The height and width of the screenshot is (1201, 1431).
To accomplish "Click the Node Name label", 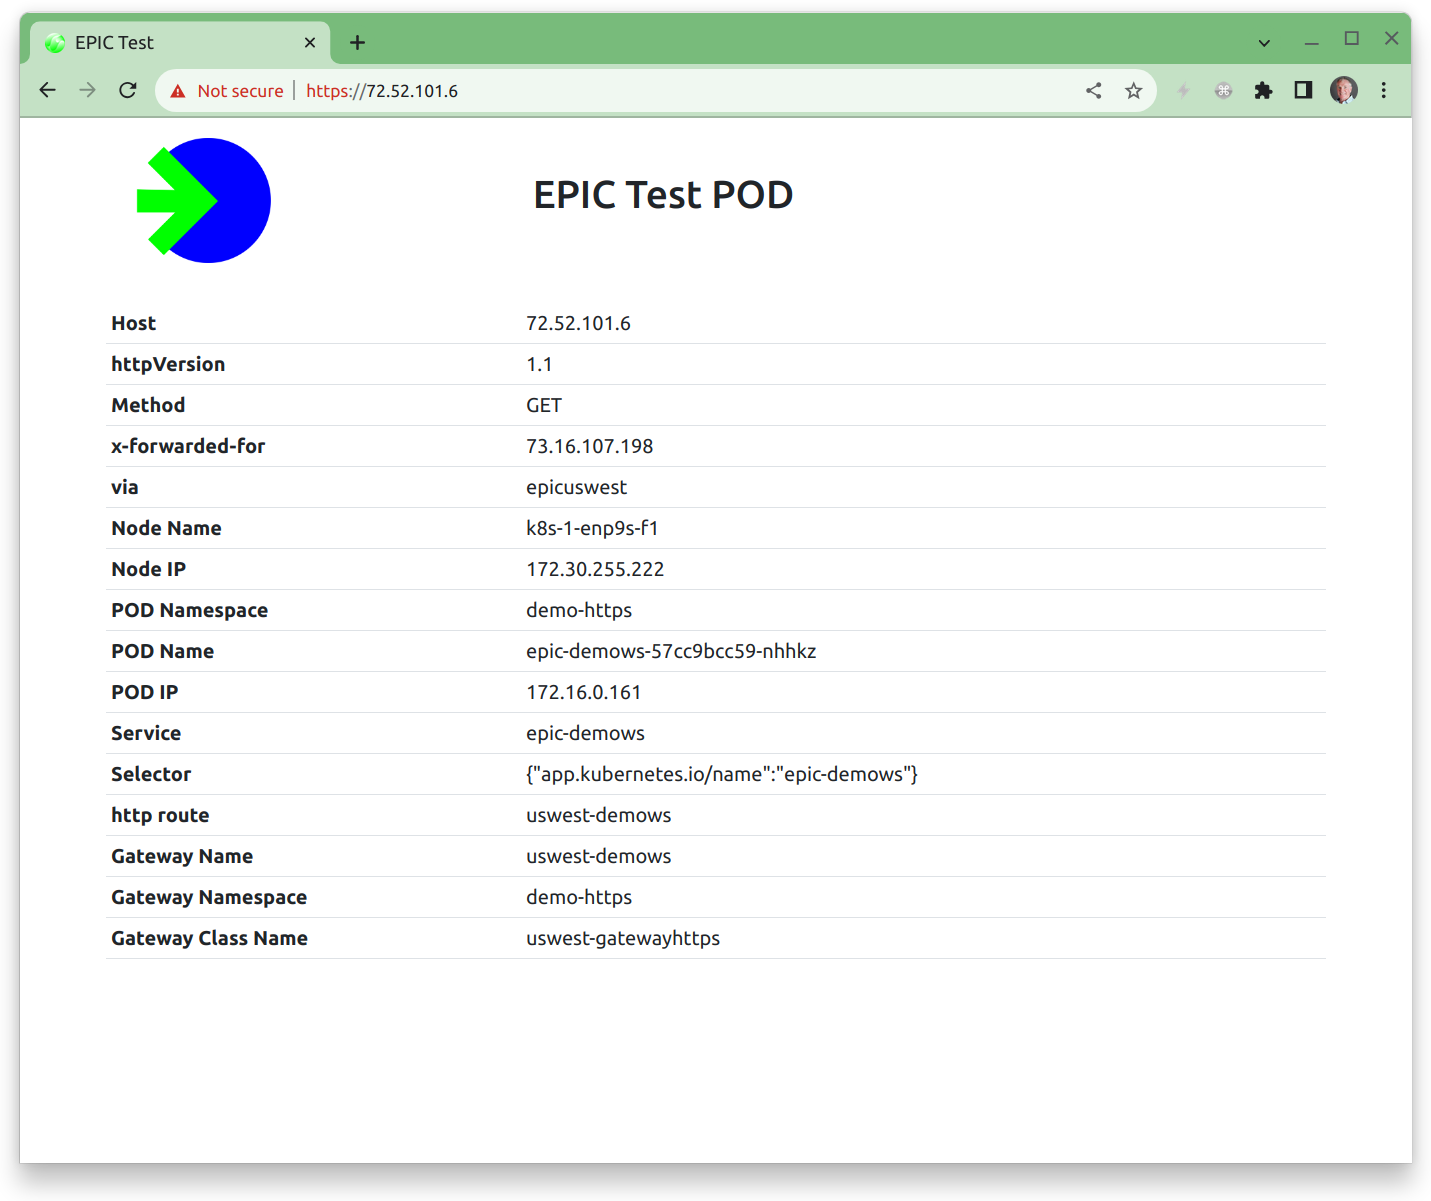I will 166,528.
